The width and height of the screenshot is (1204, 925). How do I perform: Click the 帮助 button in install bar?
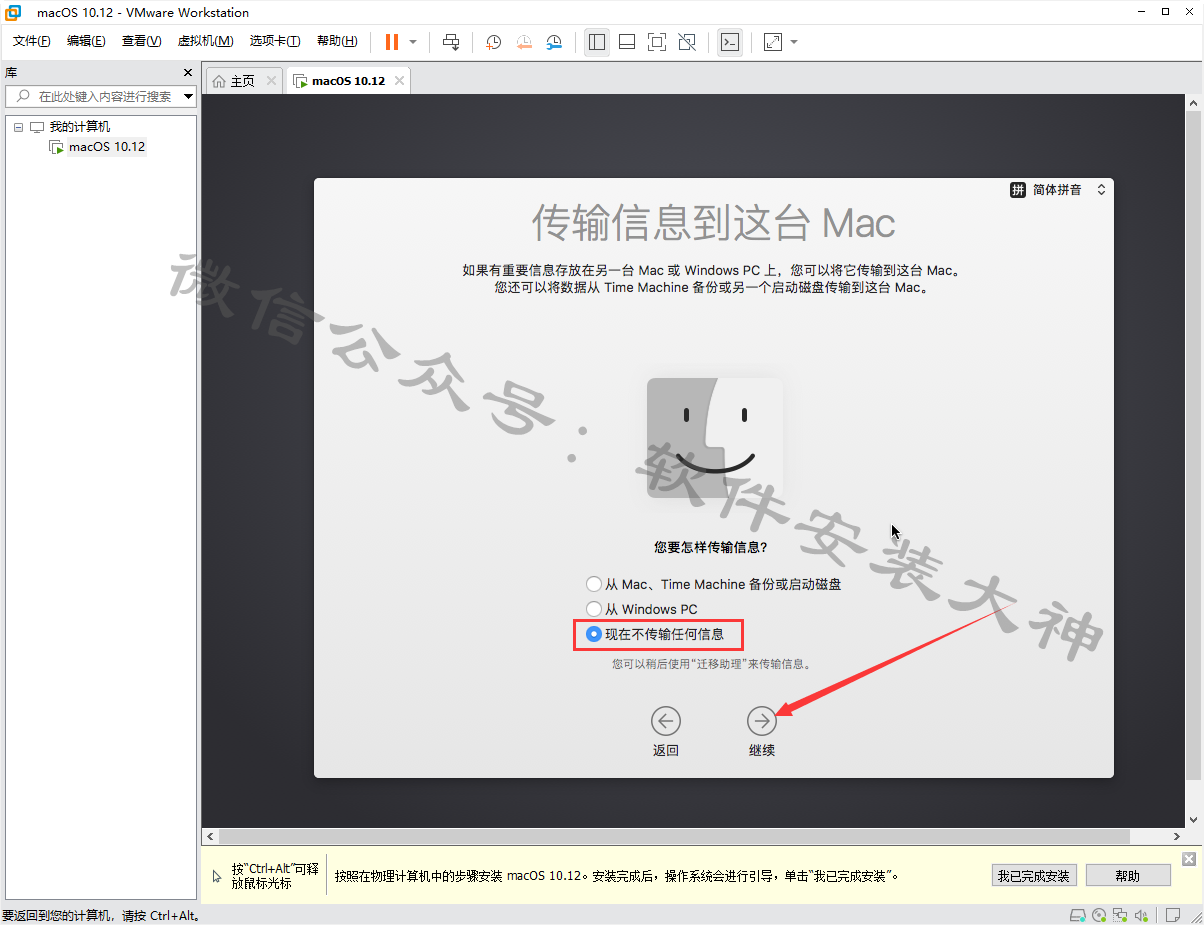tap(1127, 876)
